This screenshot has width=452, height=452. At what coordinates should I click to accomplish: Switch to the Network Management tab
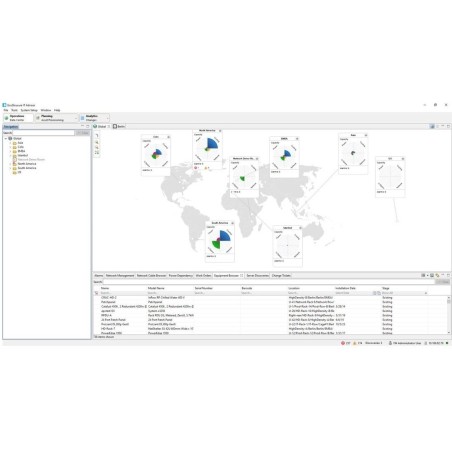(120, 276)
